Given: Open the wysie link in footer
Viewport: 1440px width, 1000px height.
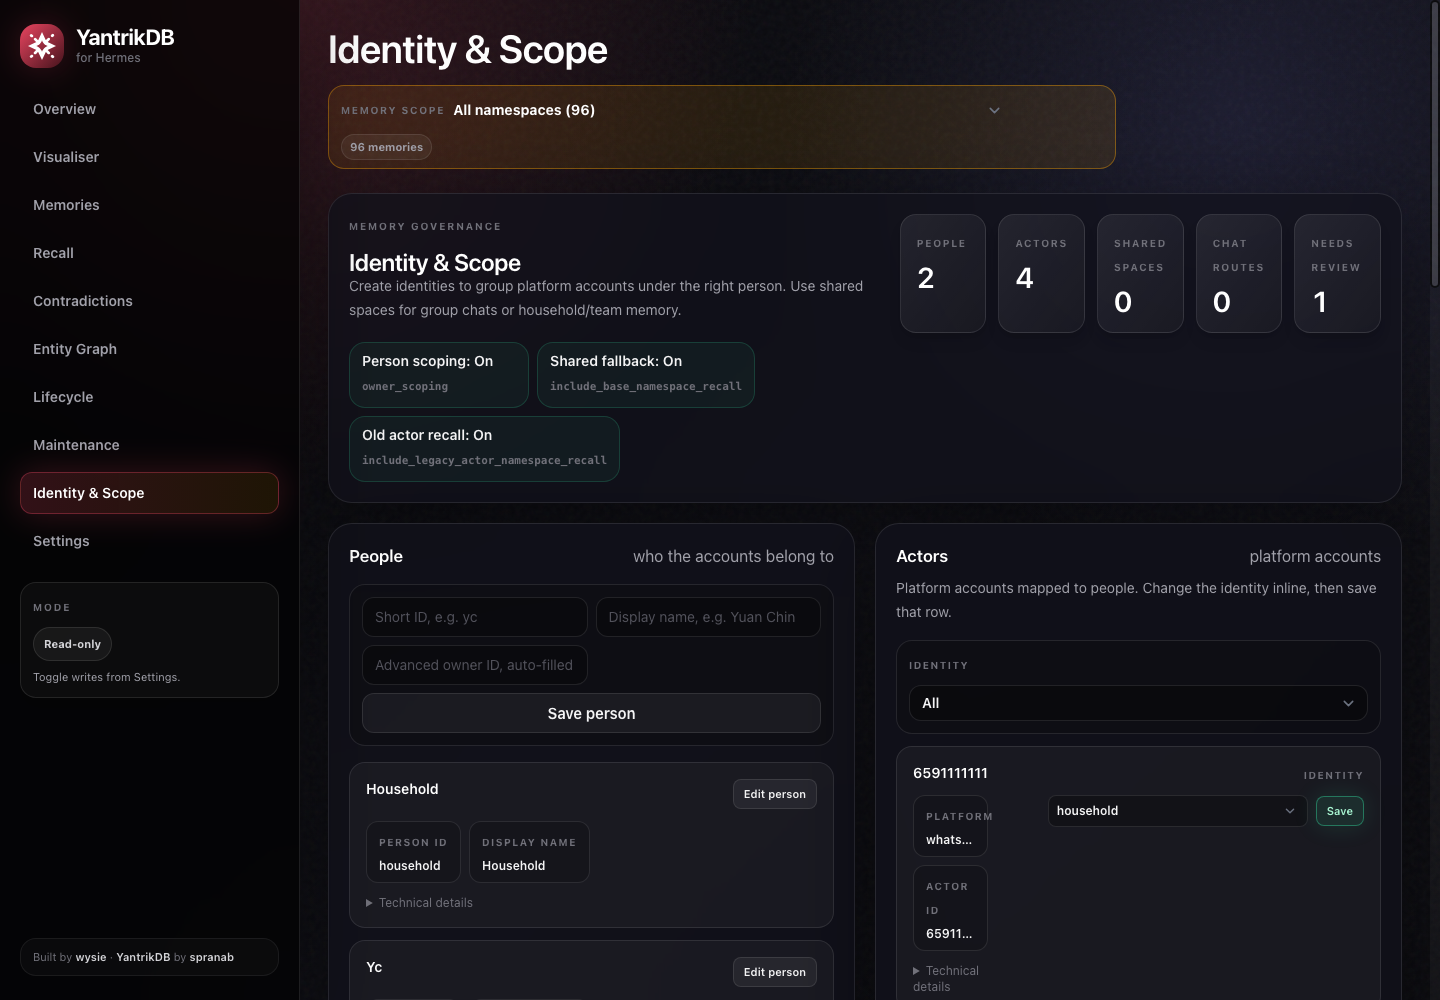Looking at the screenshot, I should coord(91,957).
